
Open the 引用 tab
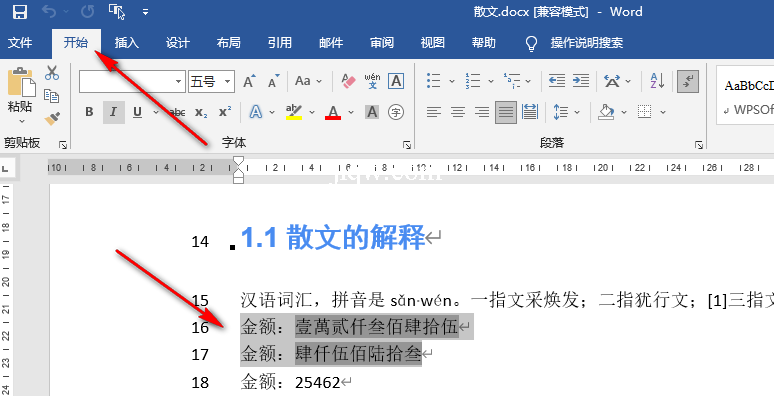pyautogui.click(x=280, y=43)
